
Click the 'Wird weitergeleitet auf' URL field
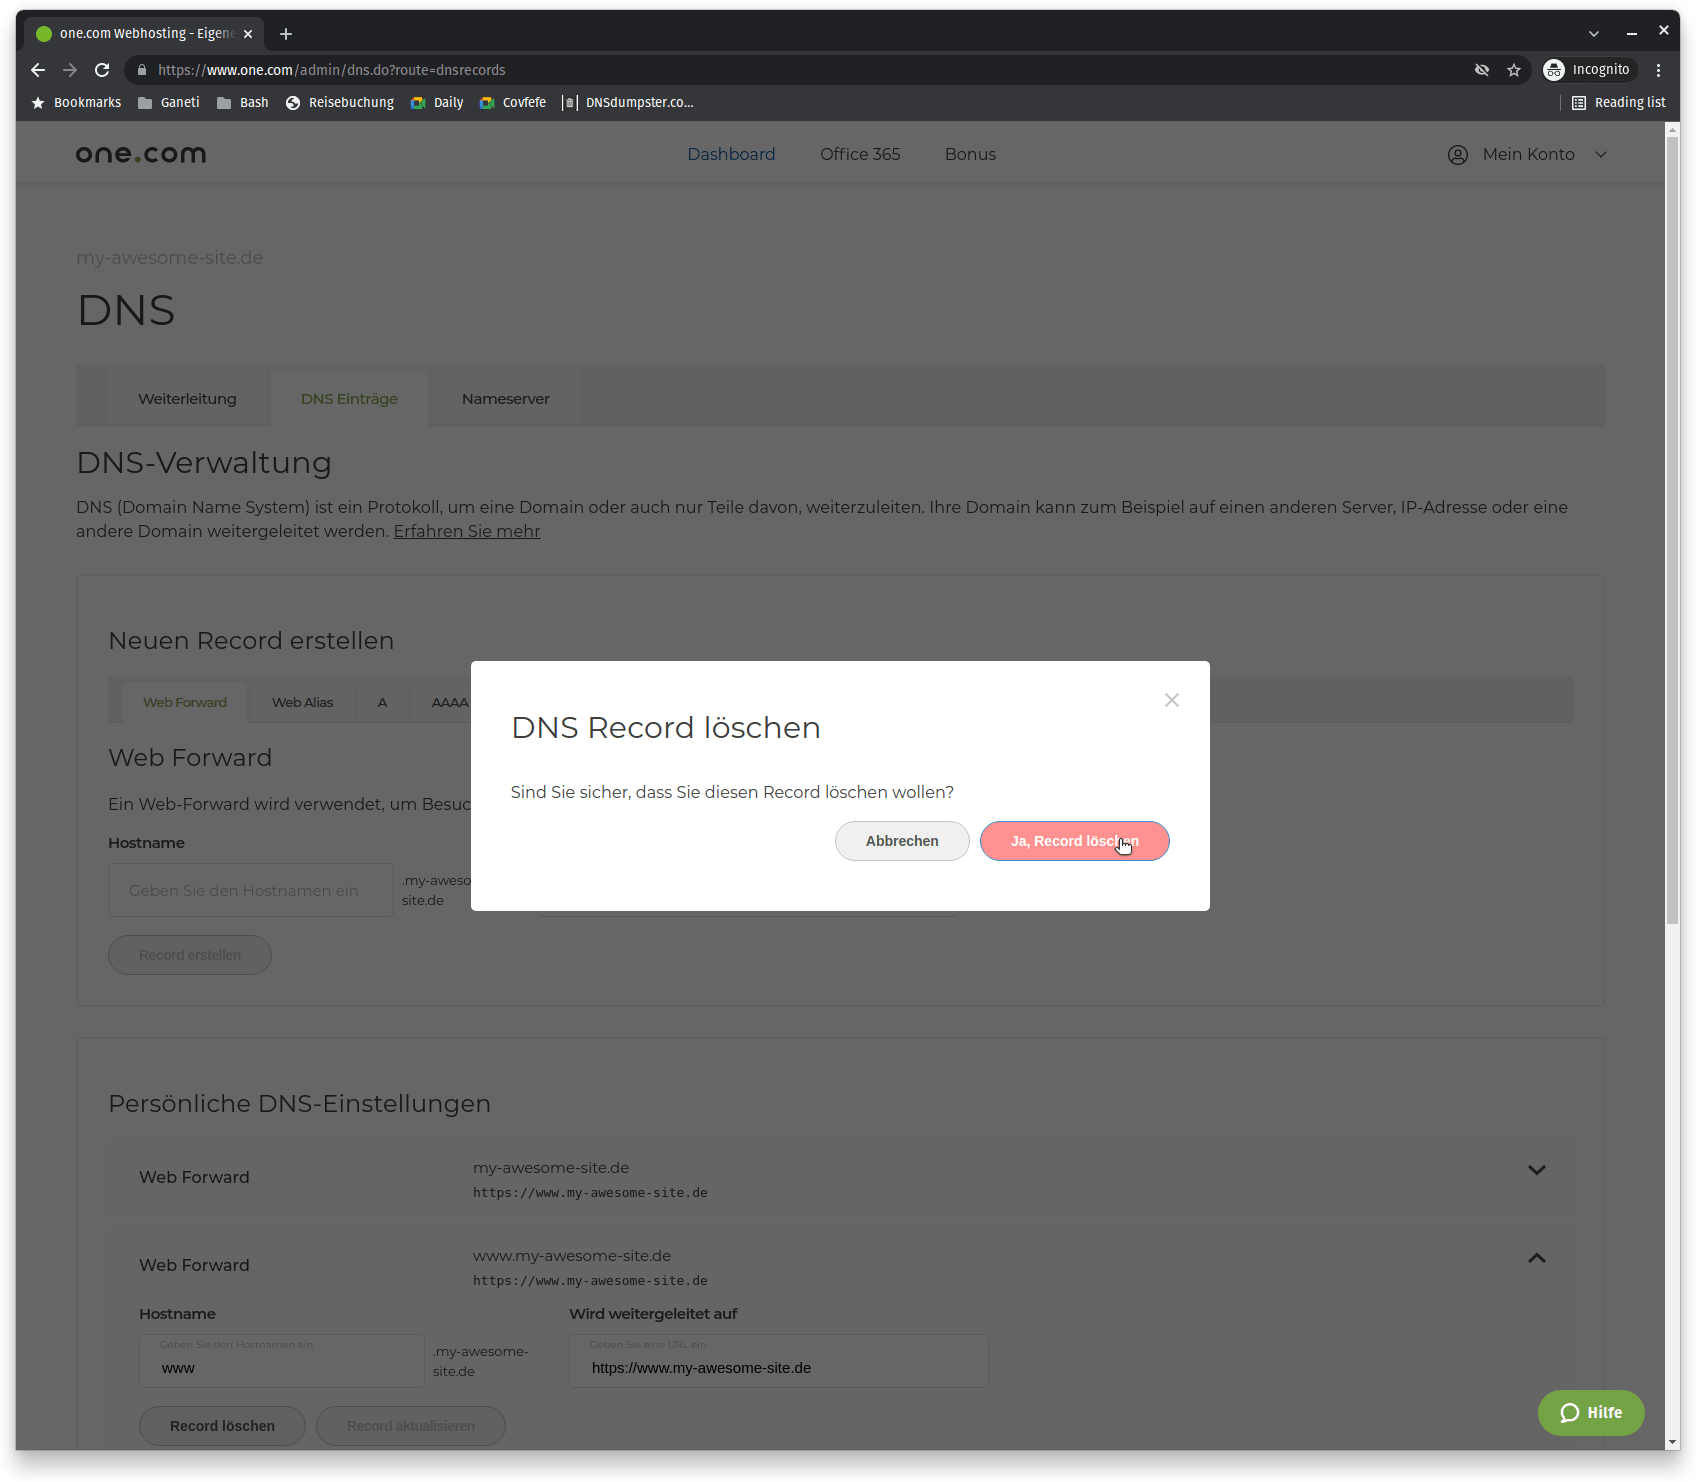[x=779, y=1361]
